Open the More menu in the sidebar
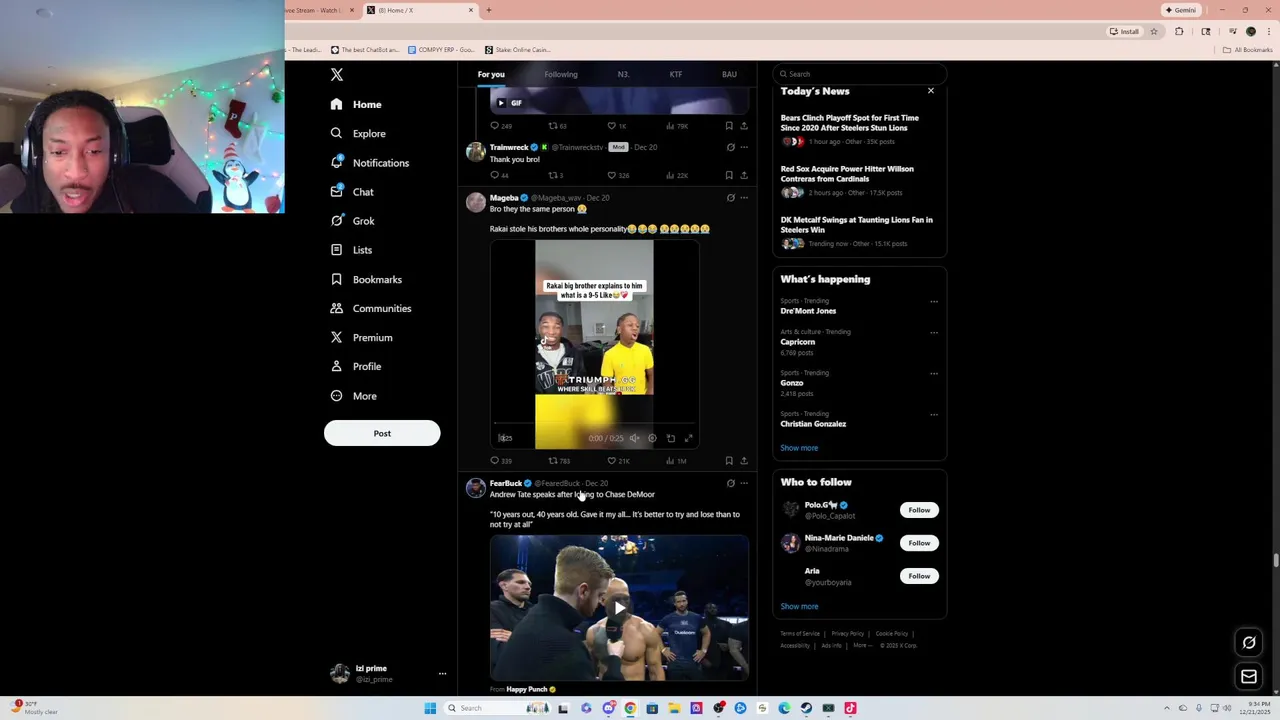 [354, 396]
